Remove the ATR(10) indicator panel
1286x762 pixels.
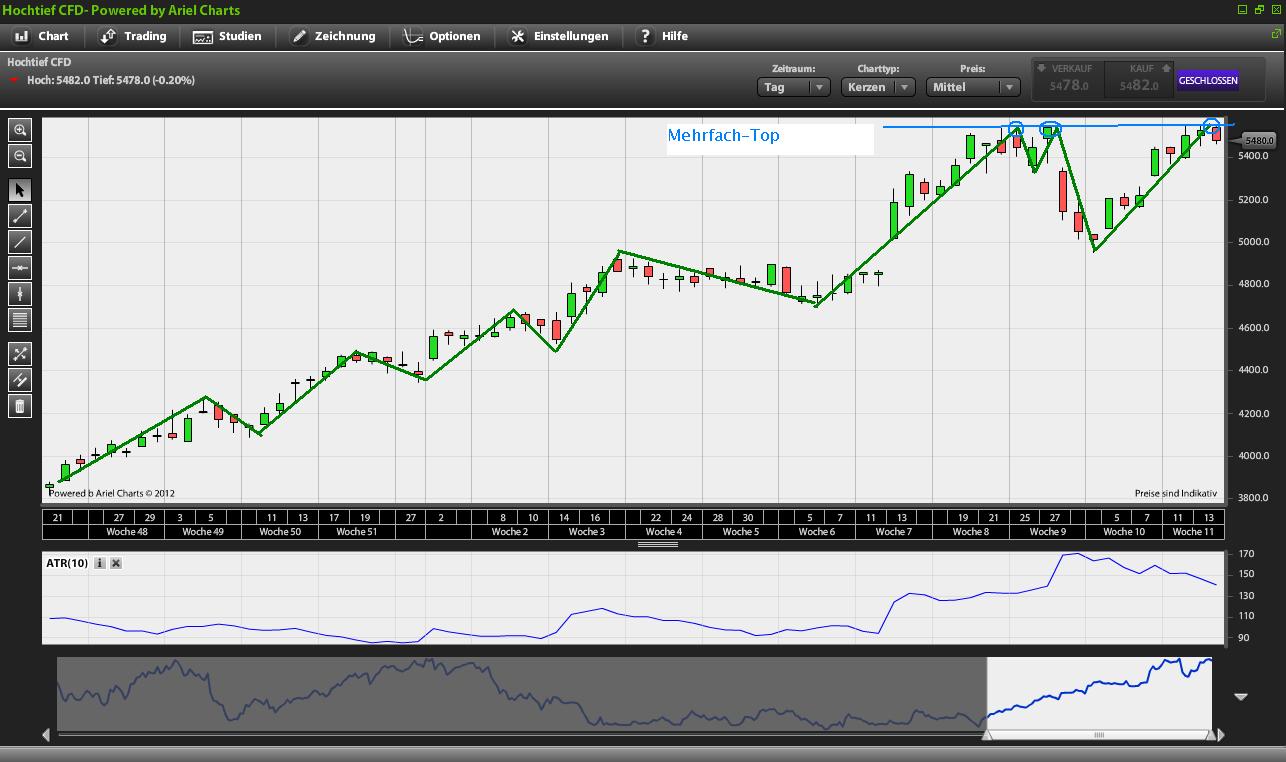point(116,563)
